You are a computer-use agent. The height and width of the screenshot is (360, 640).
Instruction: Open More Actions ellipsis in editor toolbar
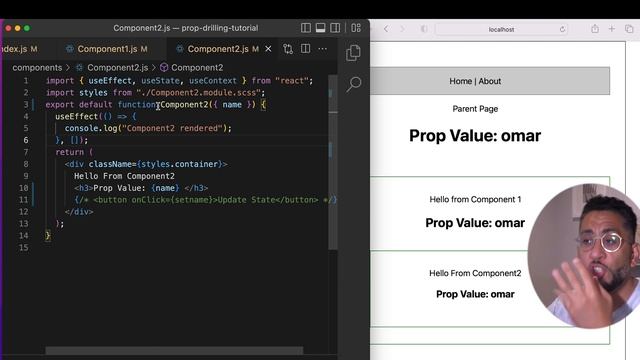tap(322, 49)
